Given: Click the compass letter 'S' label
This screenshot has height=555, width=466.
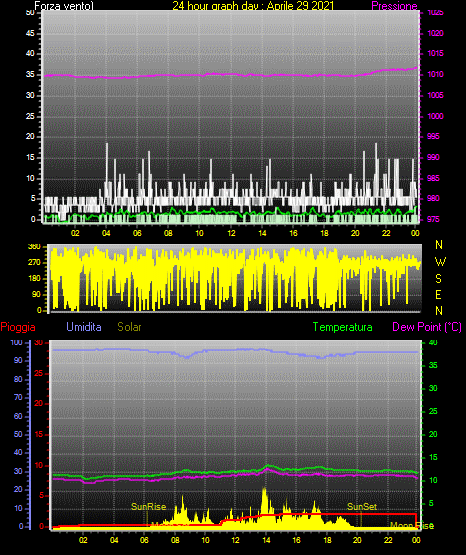Looking at the screenshot, I should coord(438,279).
